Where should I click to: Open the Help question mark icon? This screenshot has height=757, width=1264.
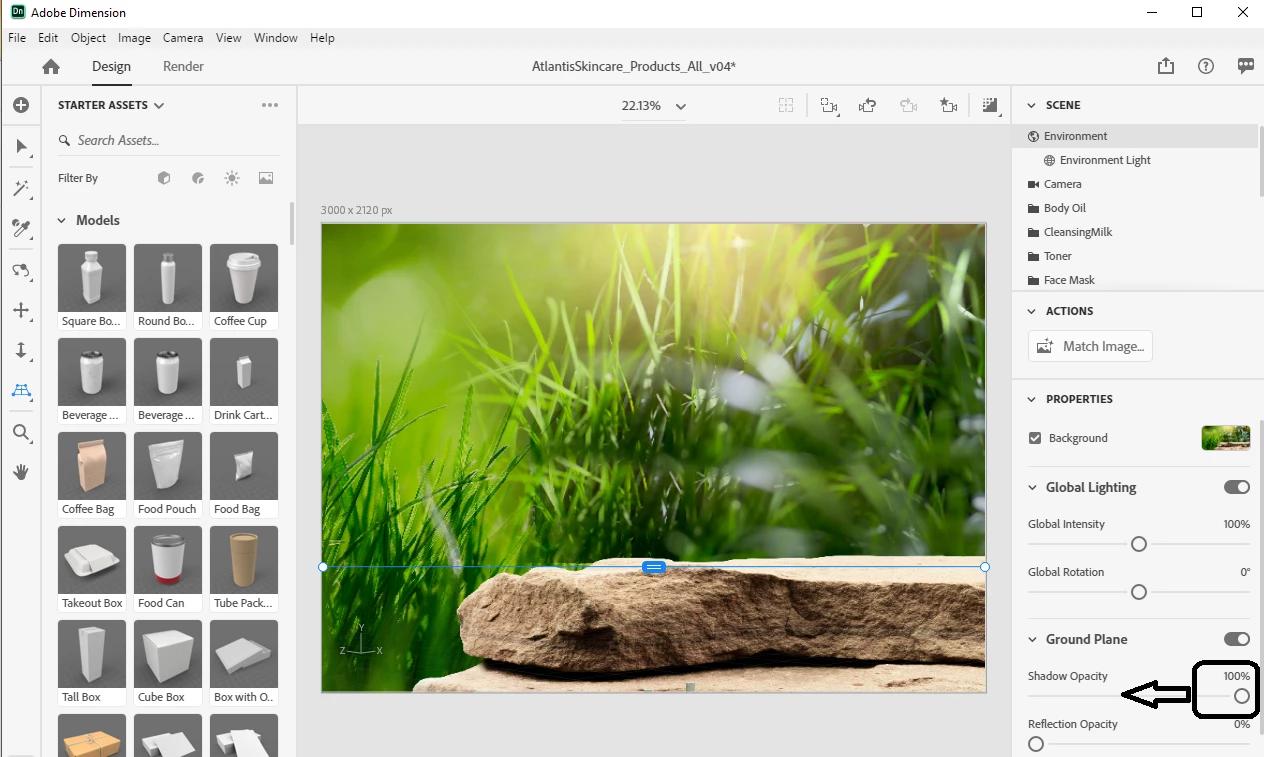1206,66
